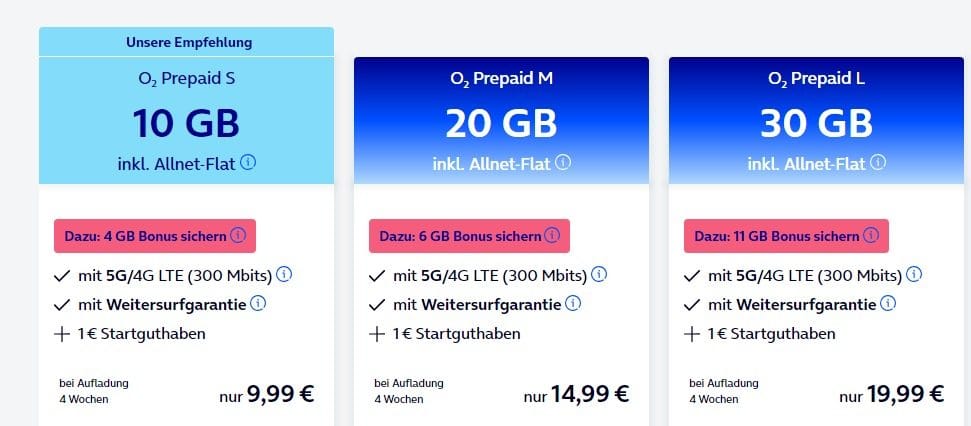The image size is (971, 426).
Task: Open info icon next to Prepaid S Allnet-Flat
Action: [248, 162]
